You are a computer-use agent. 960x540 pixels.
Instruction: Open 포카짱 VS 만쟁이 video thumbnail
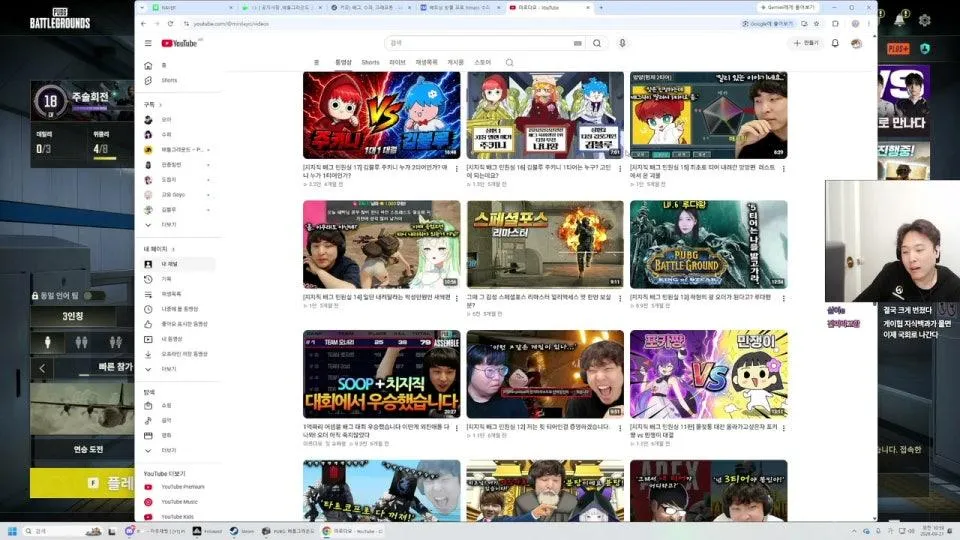pyautogui.click(x=708, y=374)
